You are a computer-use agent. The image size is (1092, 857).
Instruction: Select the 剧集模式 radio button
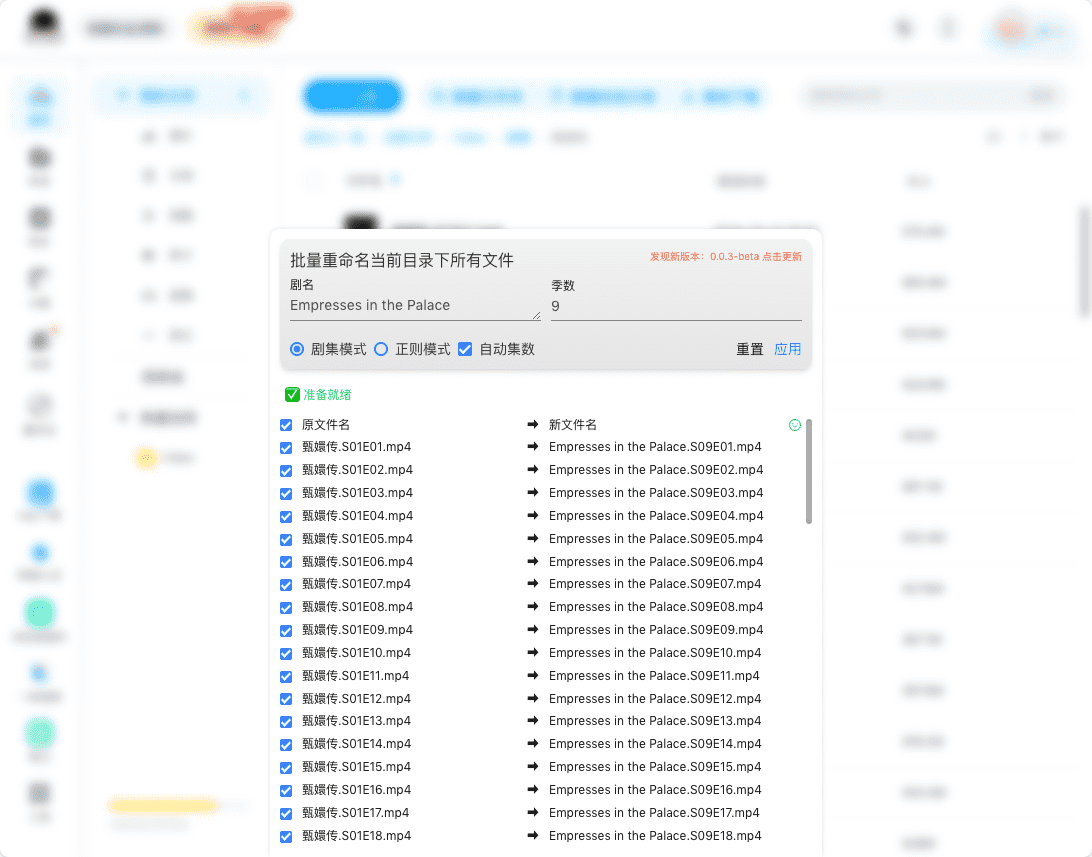click(x=297, y=349)
